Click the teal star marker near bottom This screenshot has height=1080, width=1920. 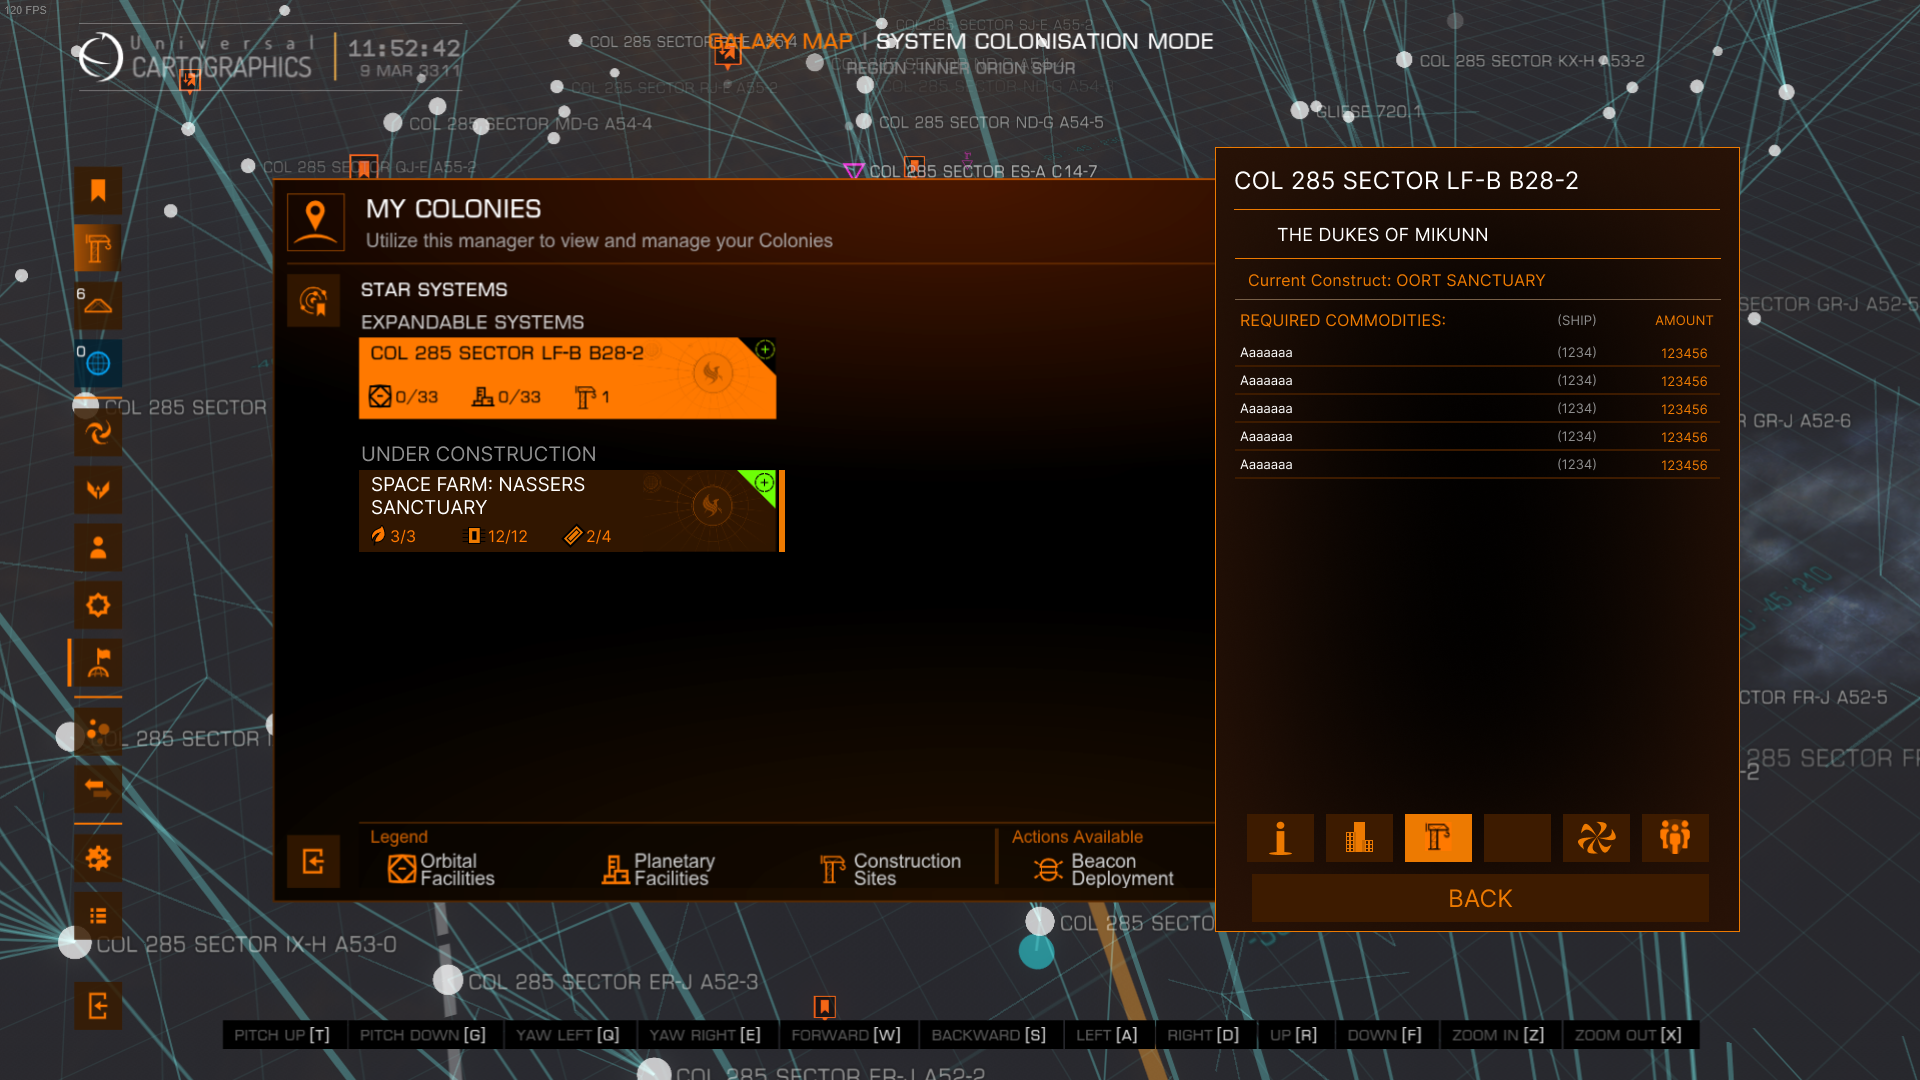point(1037,951)
